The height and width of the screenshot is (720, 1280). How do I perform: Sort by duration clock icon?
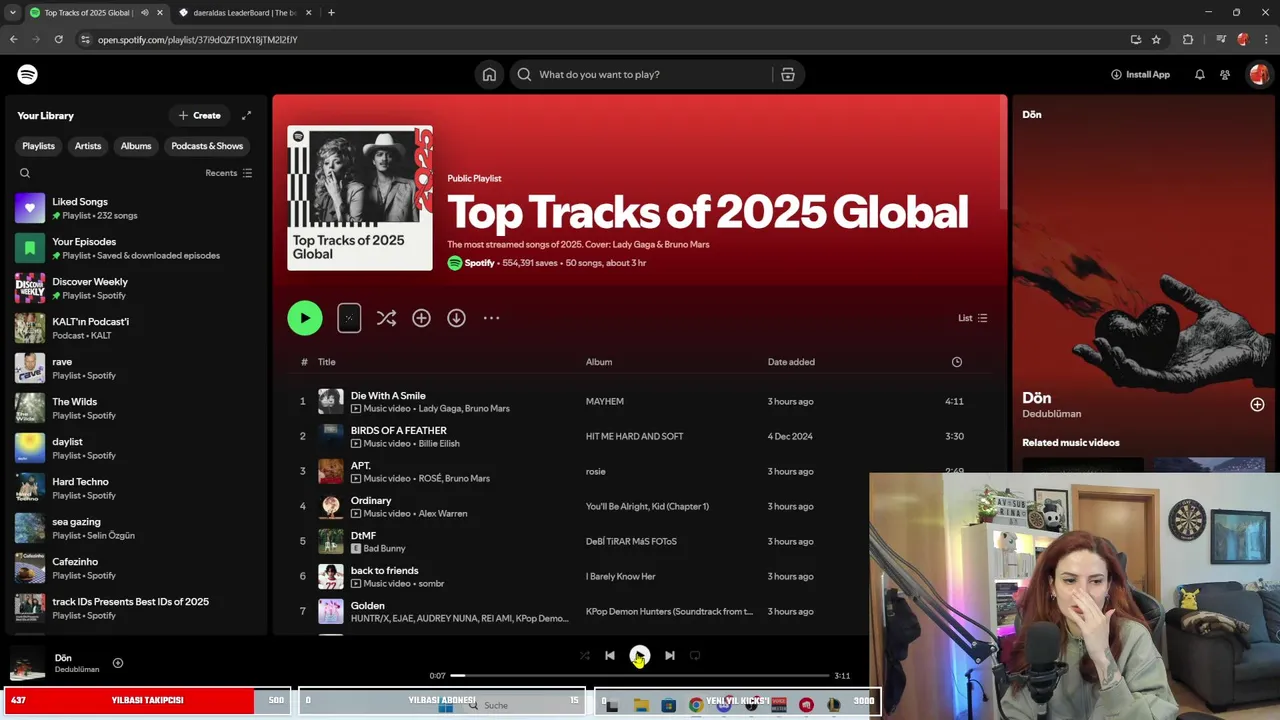(x=957, y=362)
